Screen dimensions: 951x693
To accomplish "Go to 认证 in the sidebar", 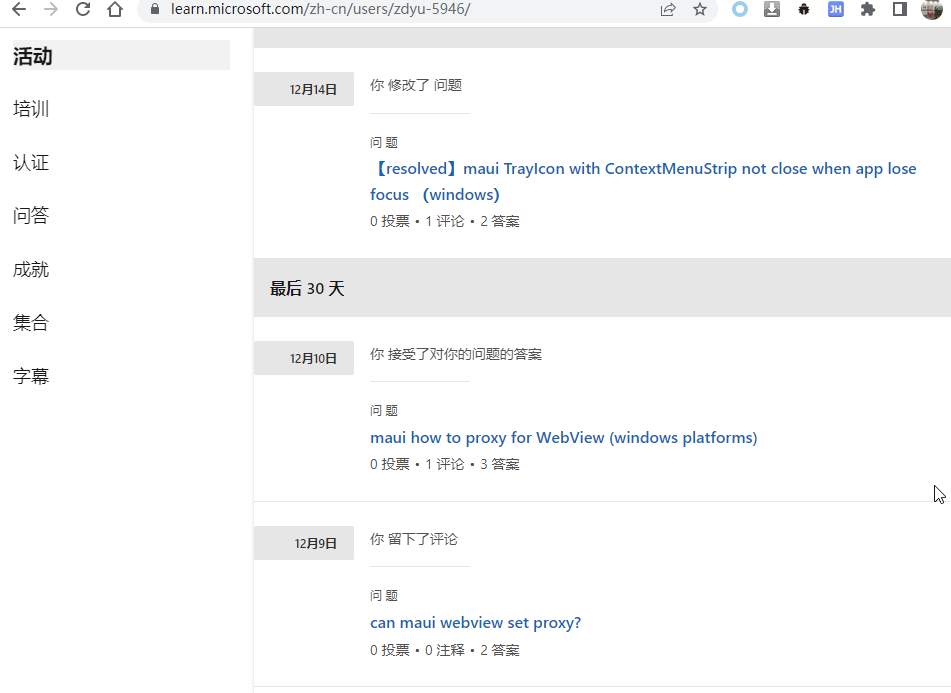I will [x=31, y=162].
